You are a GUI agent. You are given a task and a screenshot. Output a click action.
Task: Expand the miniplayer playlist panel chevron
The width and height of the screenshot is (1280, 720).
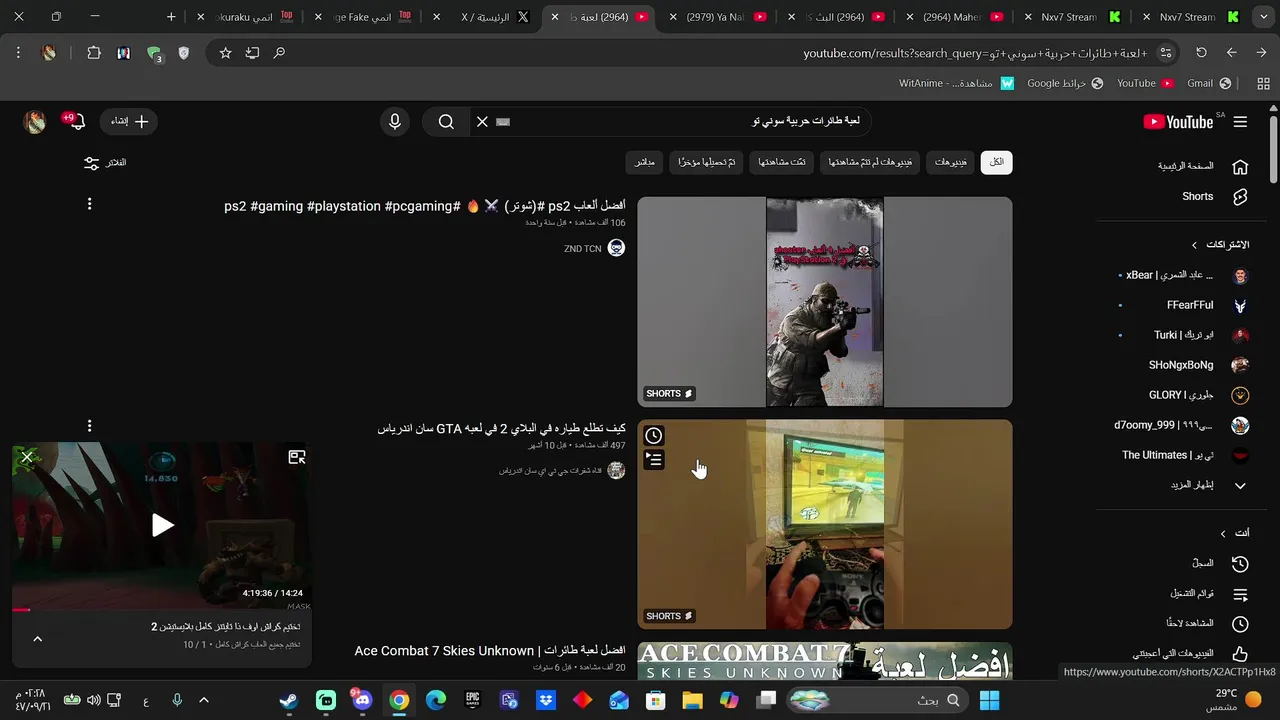tap(38, 639)
